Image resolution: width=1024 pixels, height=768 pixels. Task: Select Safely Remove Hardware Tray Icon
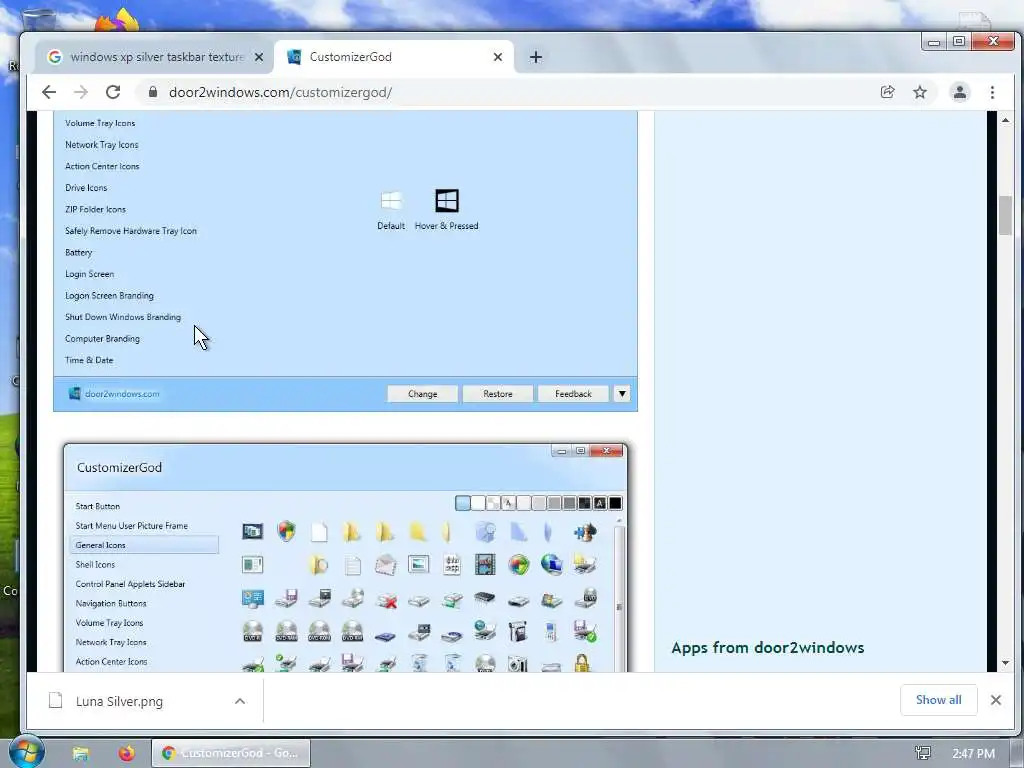pos(131,231)
